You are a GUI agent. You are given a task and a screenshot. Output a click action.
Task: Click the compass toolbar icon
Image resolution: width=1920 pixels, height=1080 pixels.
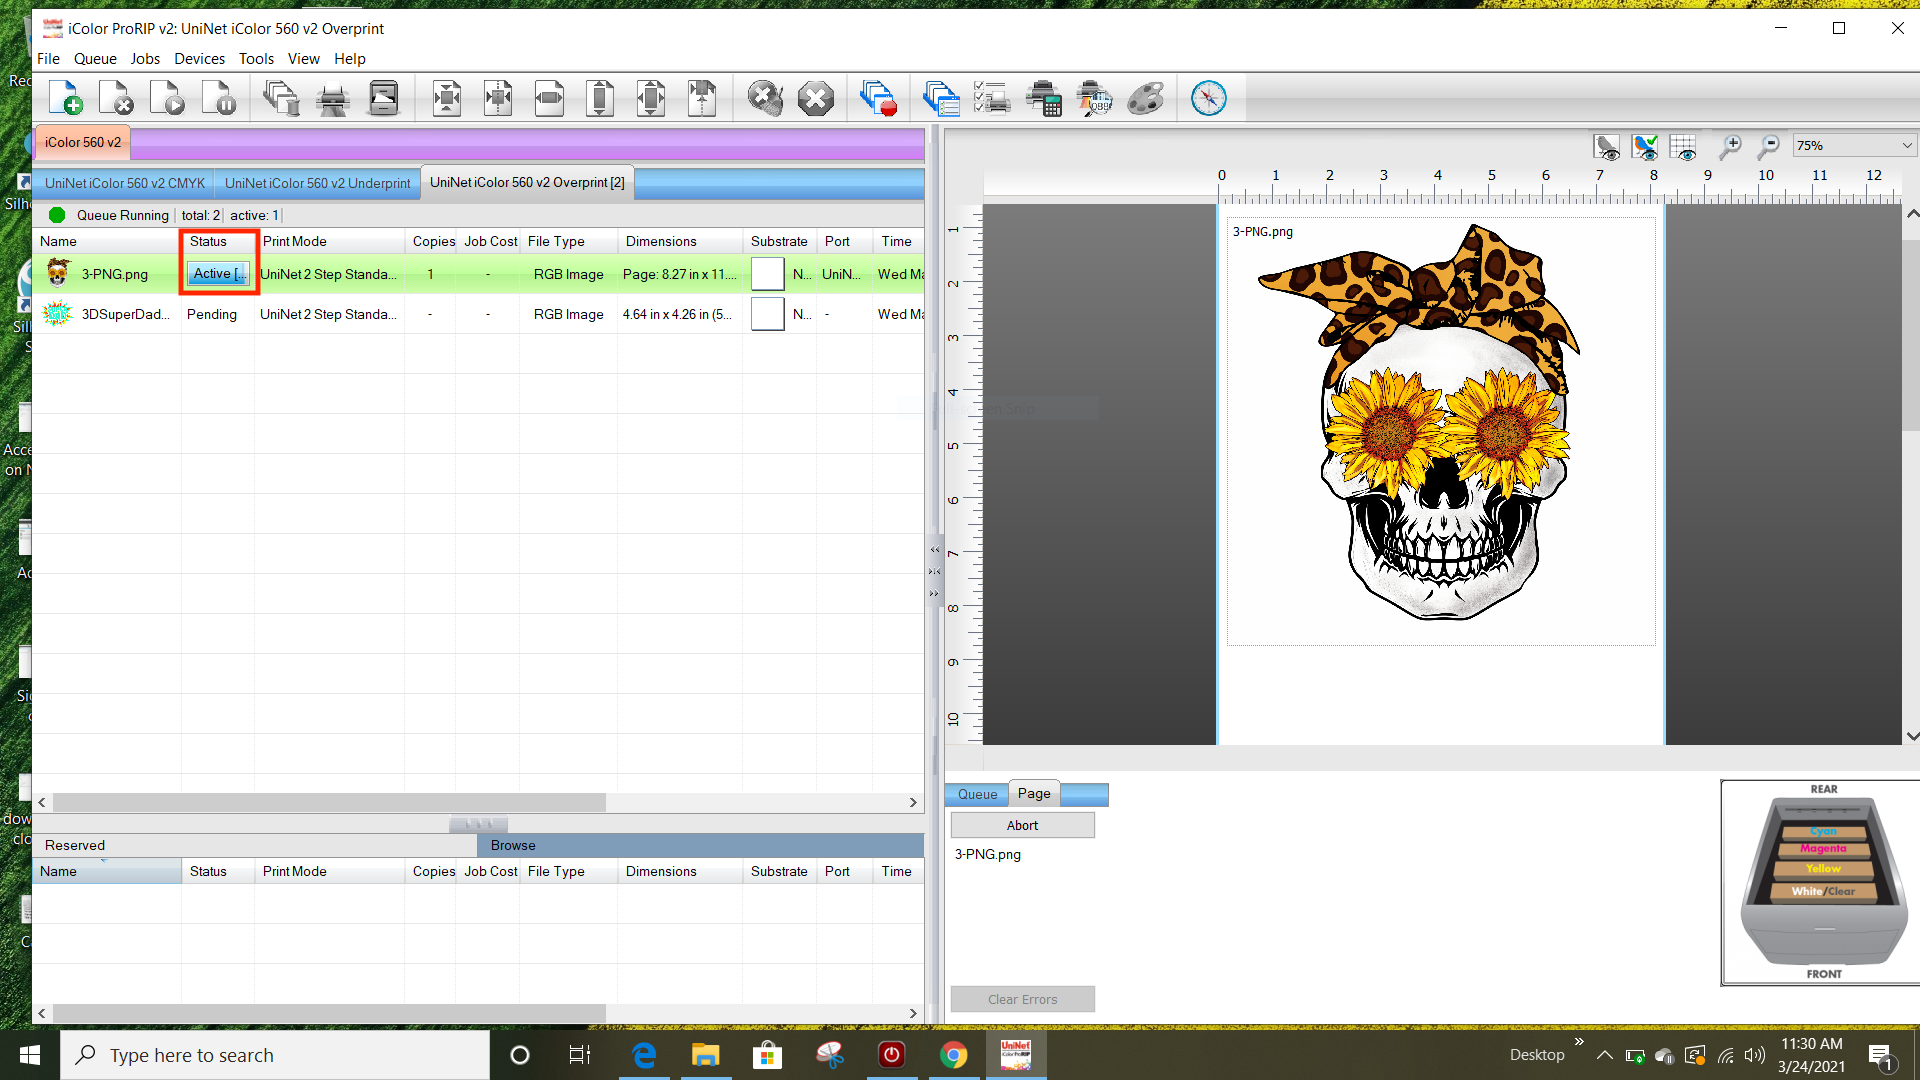coord(1208,98)
